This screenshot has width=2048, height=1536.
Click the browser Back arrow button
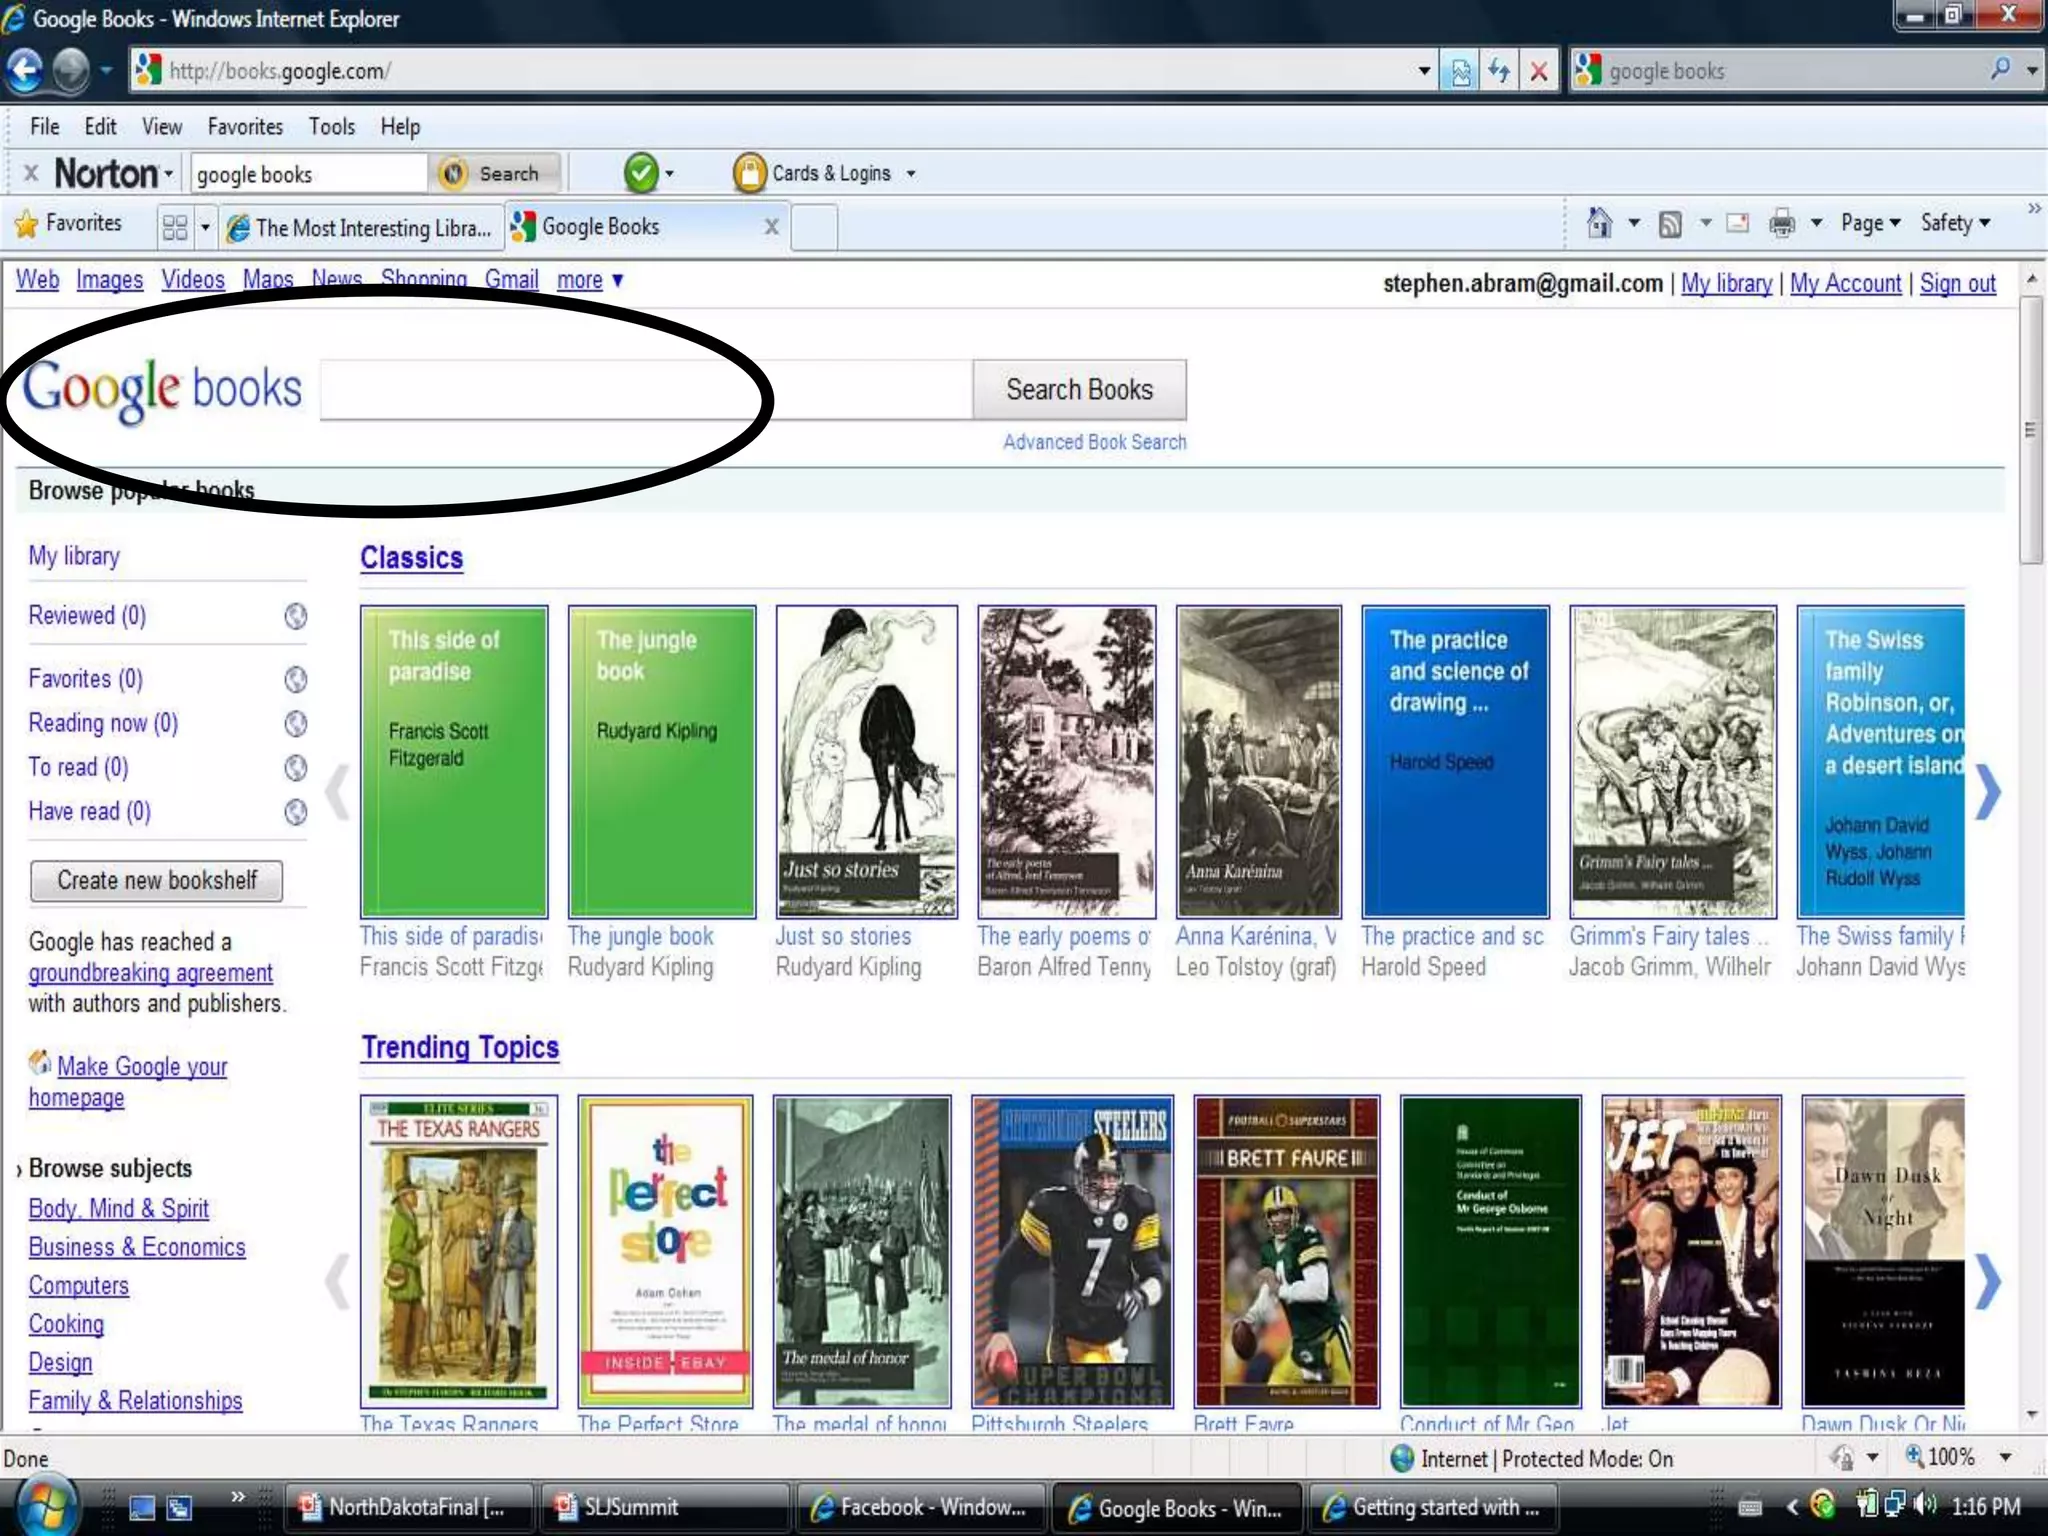click(x=25, y=71)
